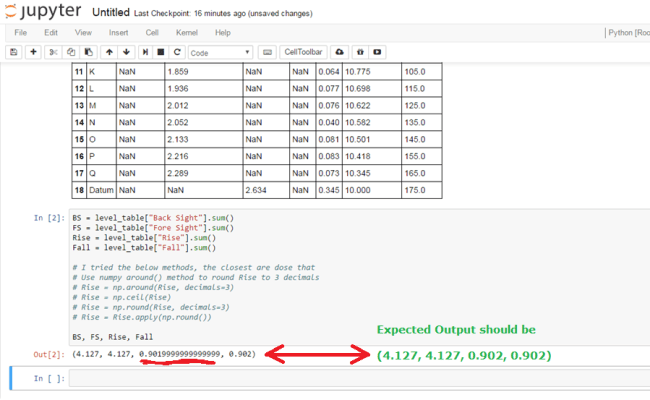The height and width of the screenshot is (400, 650).
Task: Save the notebook with the floppy disk icon
Action: click(14, 52)
